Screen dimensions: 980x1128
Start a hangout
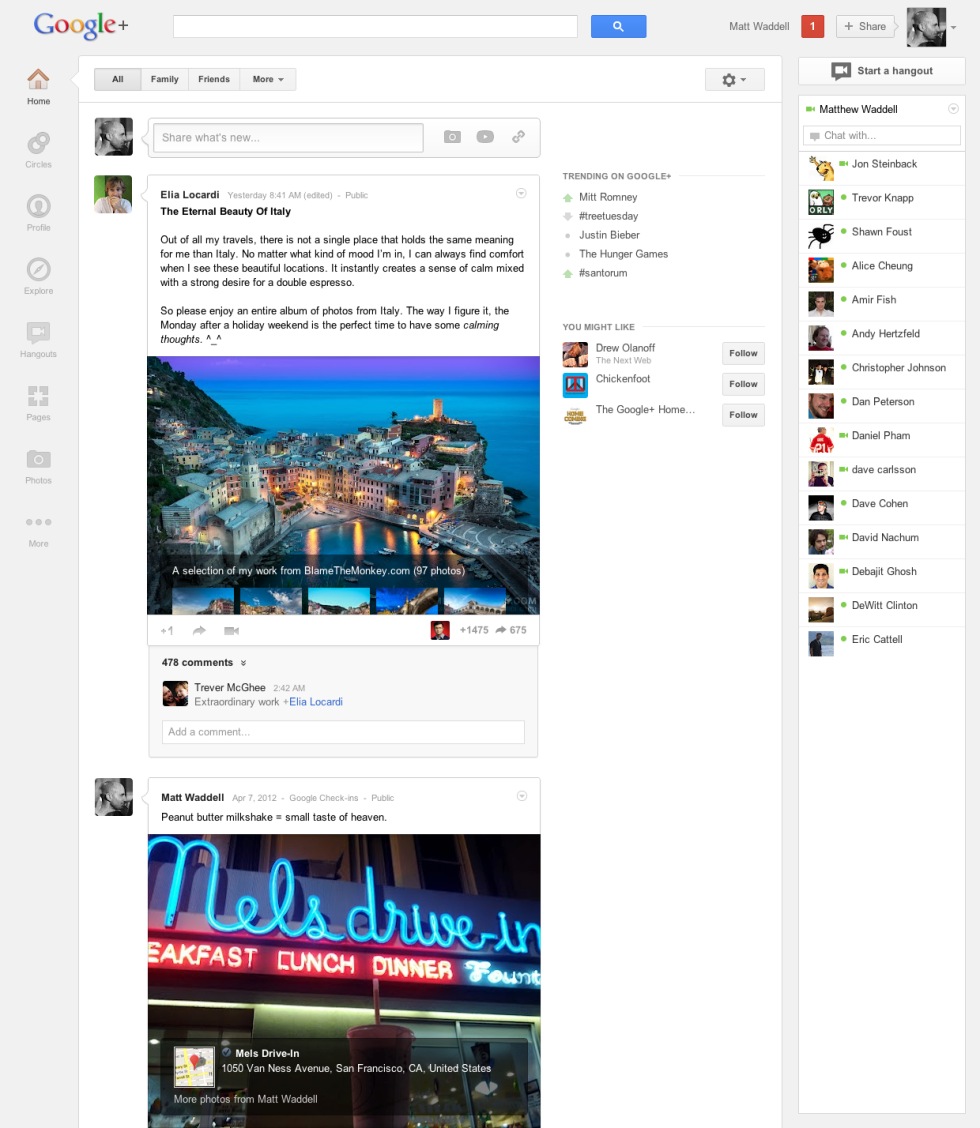(x=881, y=71)
